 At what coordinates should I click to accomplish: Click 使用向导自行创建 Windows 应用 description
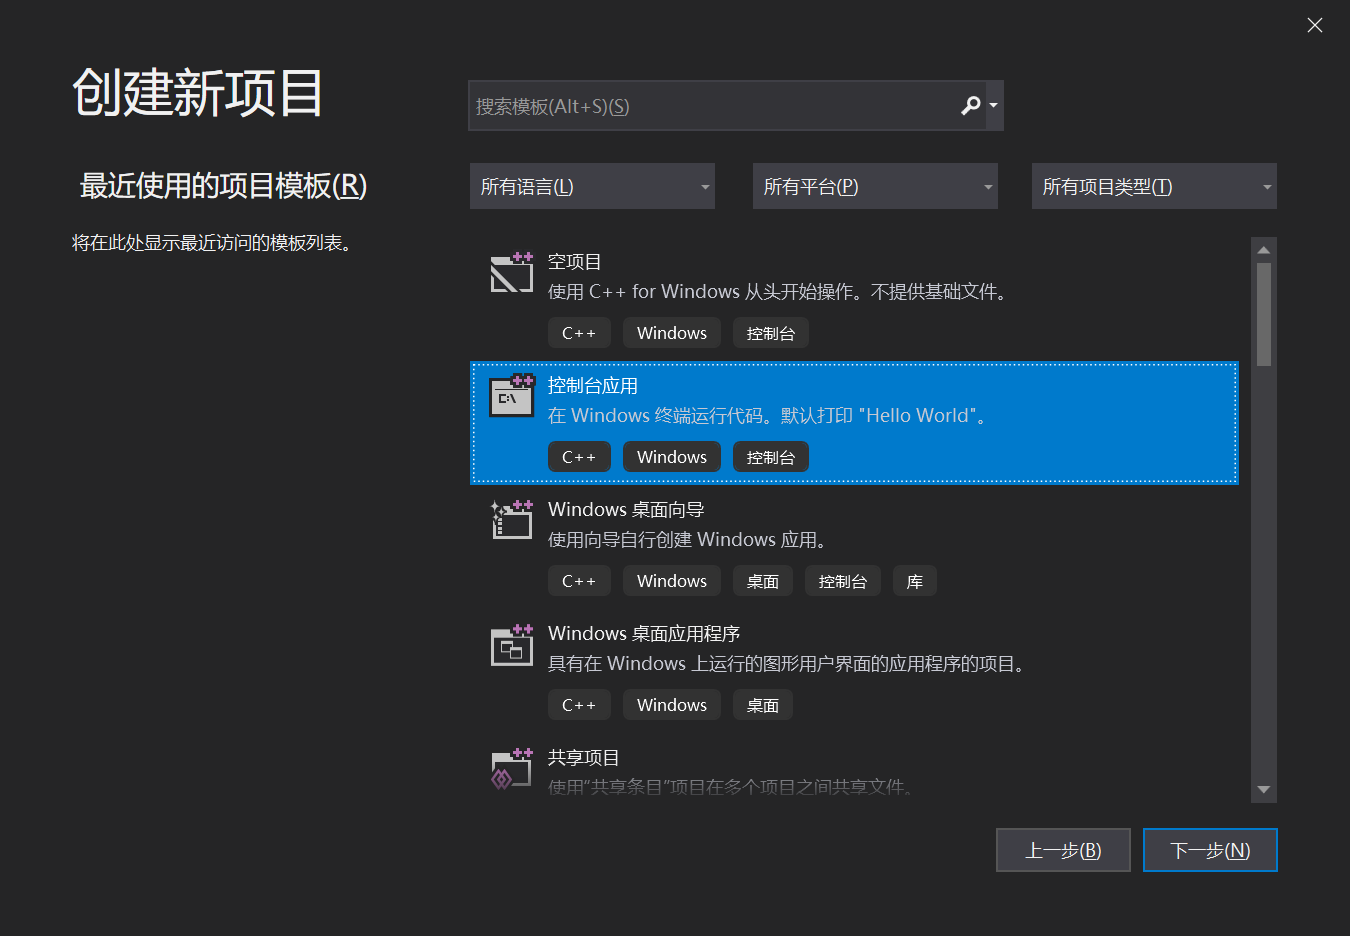[x=690, y=540]
